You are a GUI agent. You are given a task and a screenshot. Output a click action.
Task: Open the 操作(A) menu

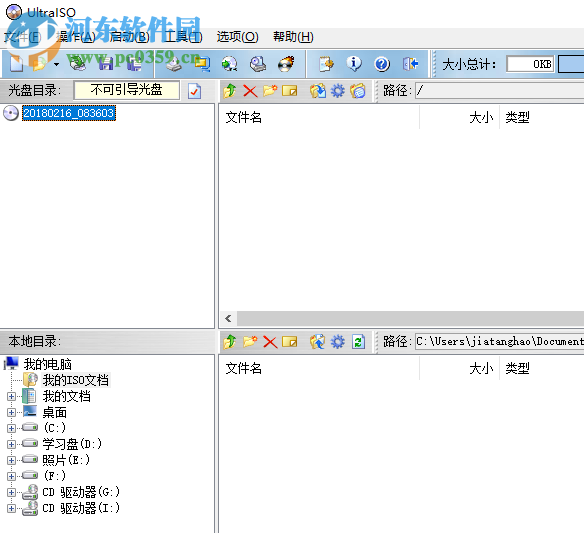(x=76, y=37)
